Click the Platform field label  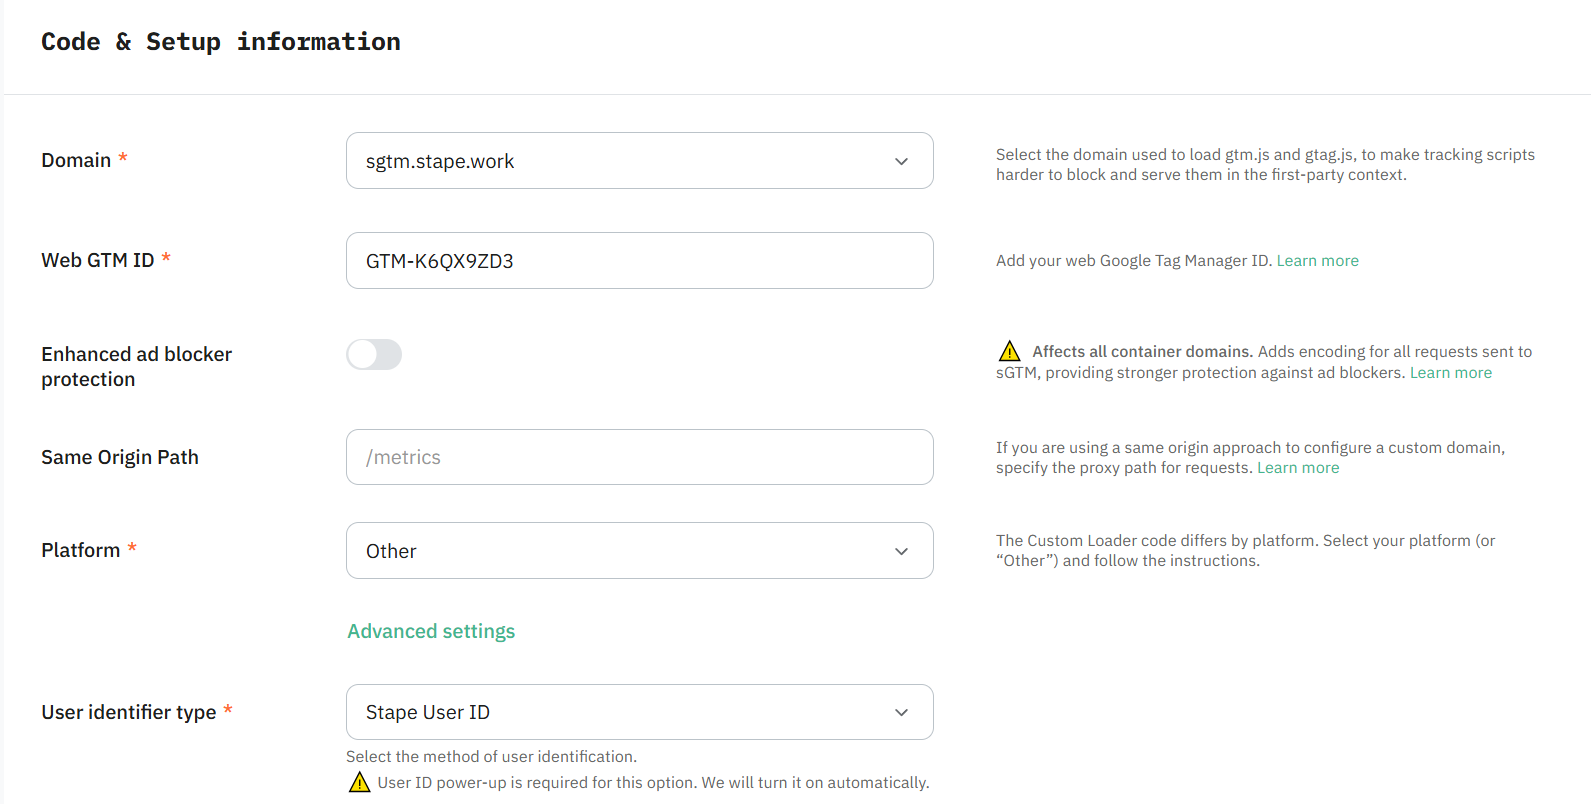coord(80,550)
